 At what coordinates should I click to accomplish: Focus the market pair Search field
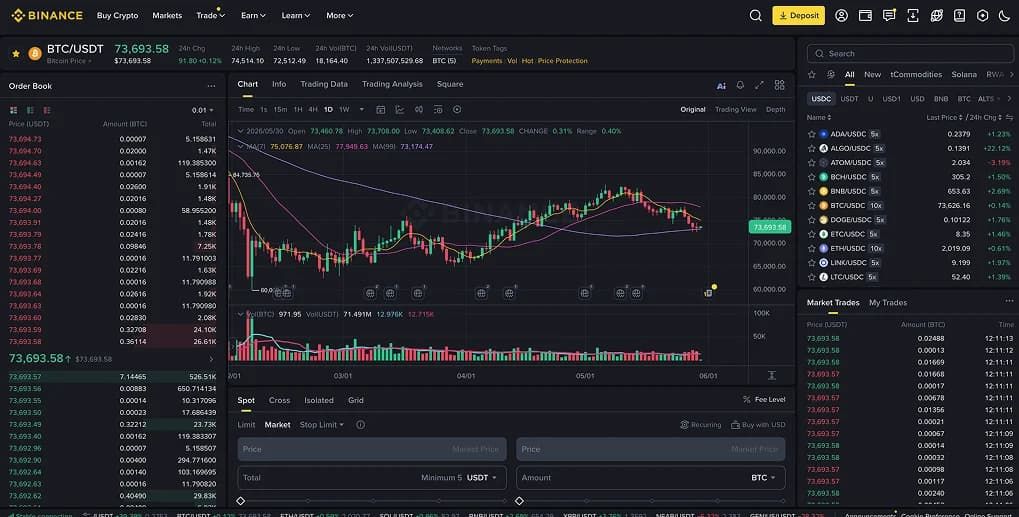[910, 54]
